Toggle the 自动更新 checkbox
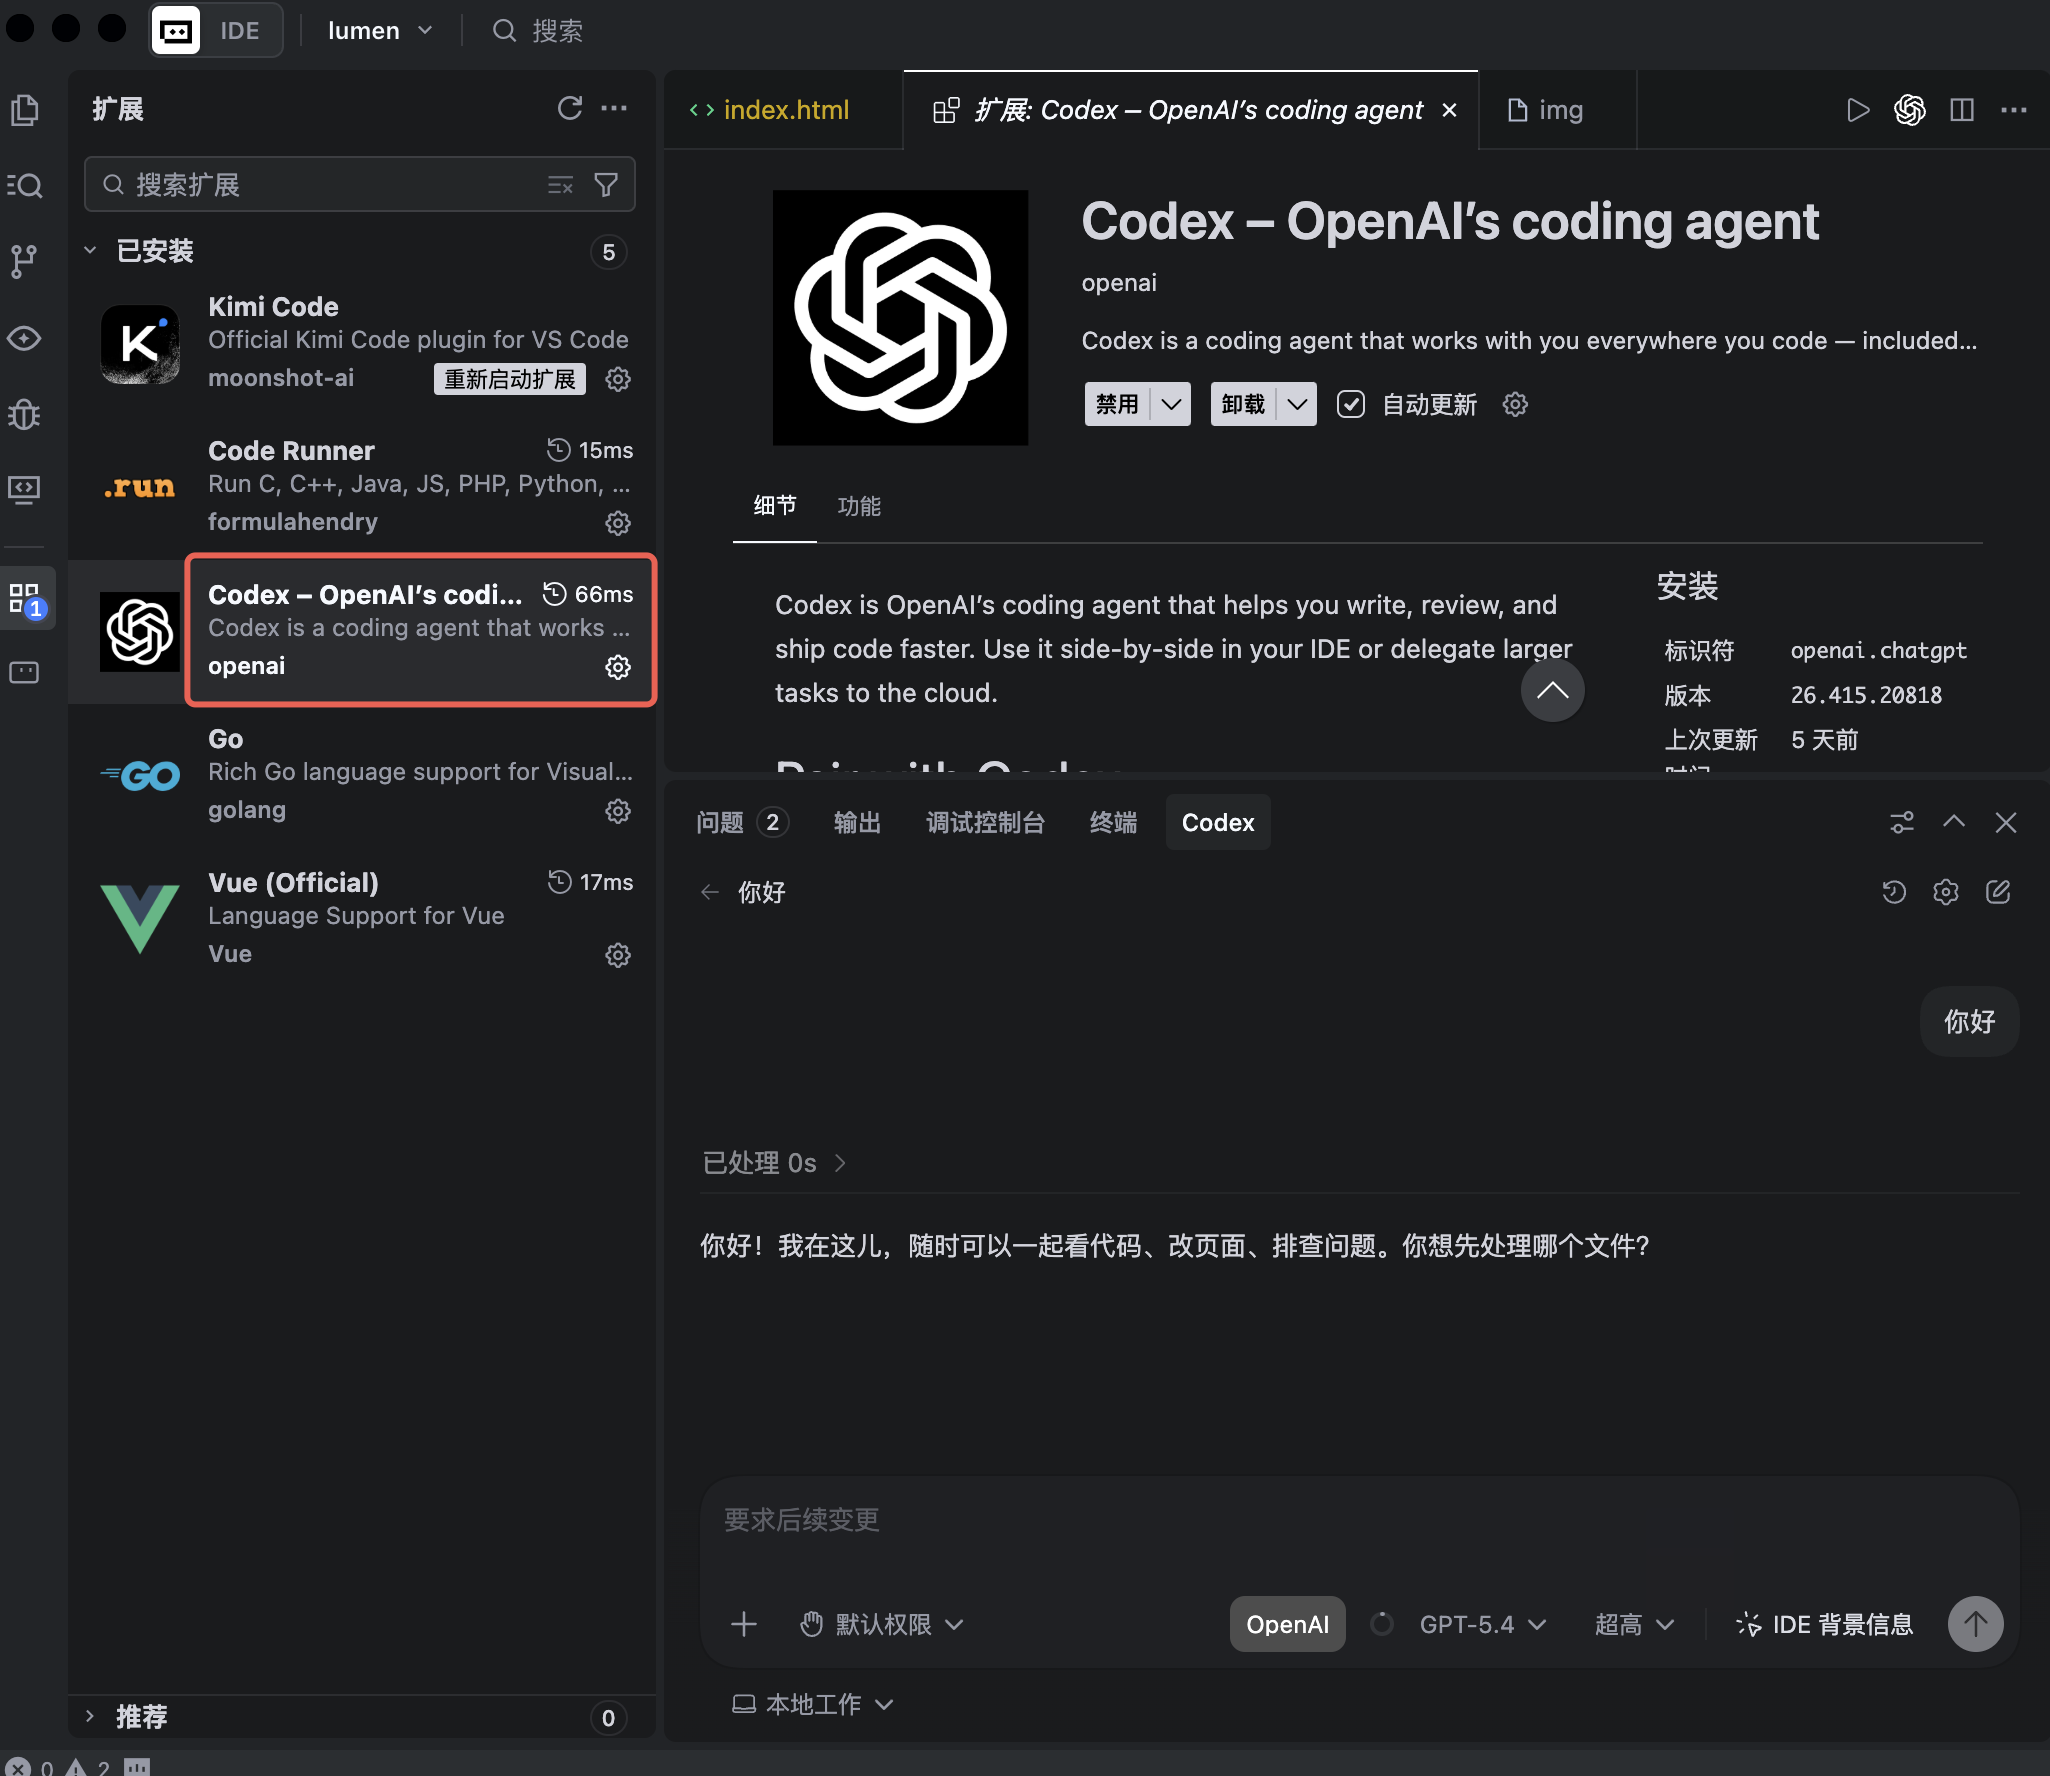 point(1351,404)
